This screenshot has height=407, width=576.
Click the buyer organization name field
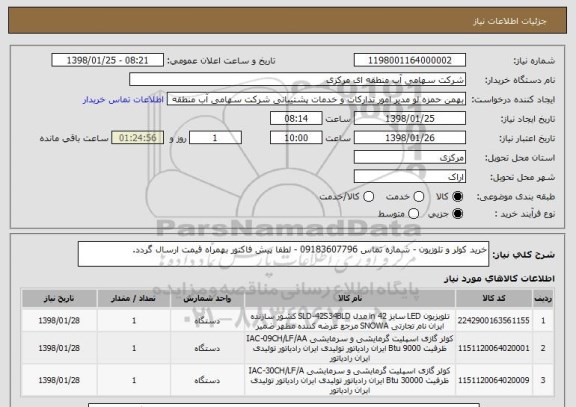298,80
